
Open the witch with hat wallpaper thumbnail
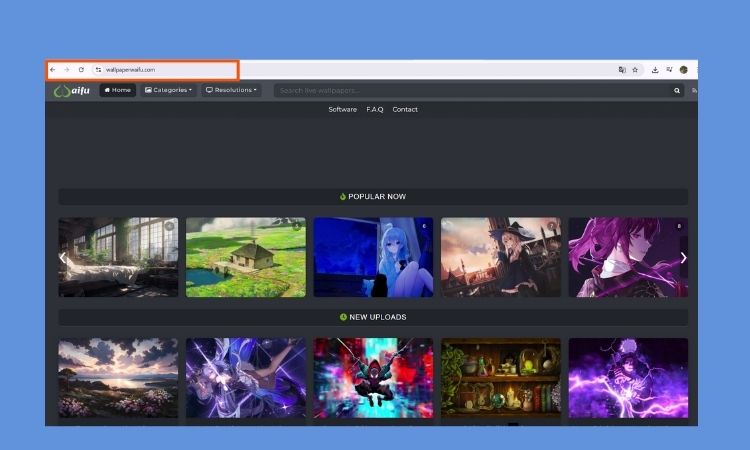pos(501,257)
